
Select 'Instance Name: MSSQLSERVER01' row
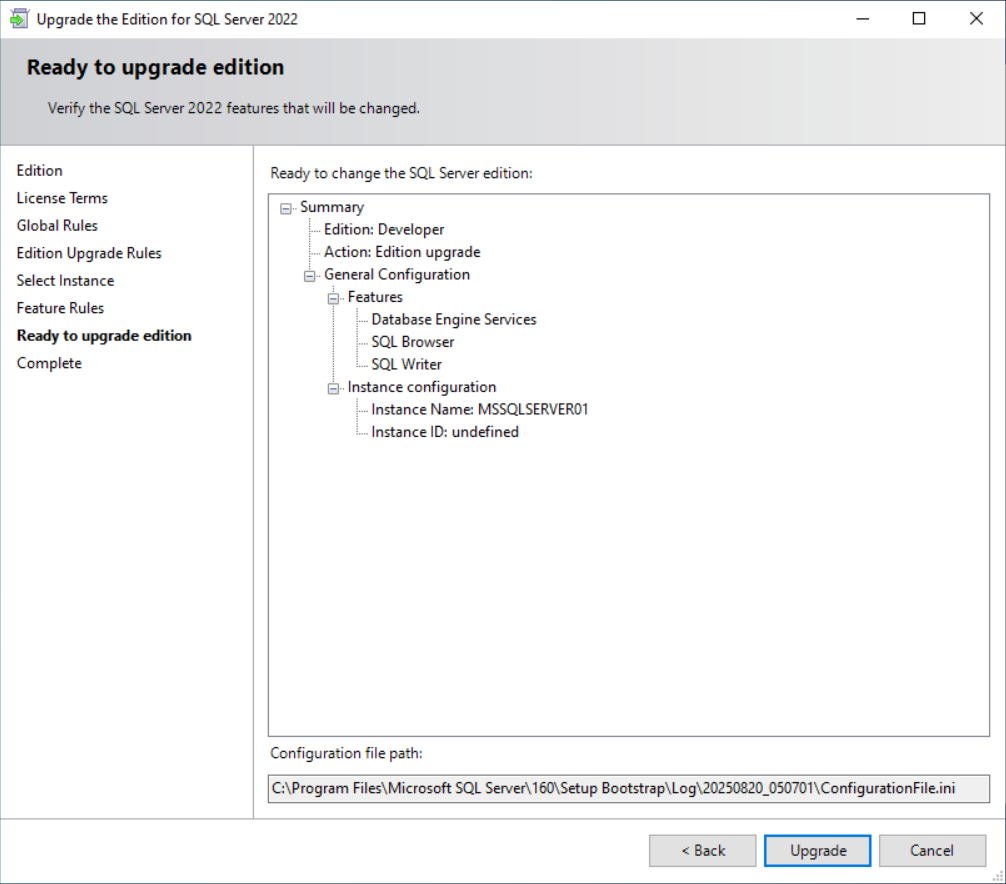click(x=479, y=409)
